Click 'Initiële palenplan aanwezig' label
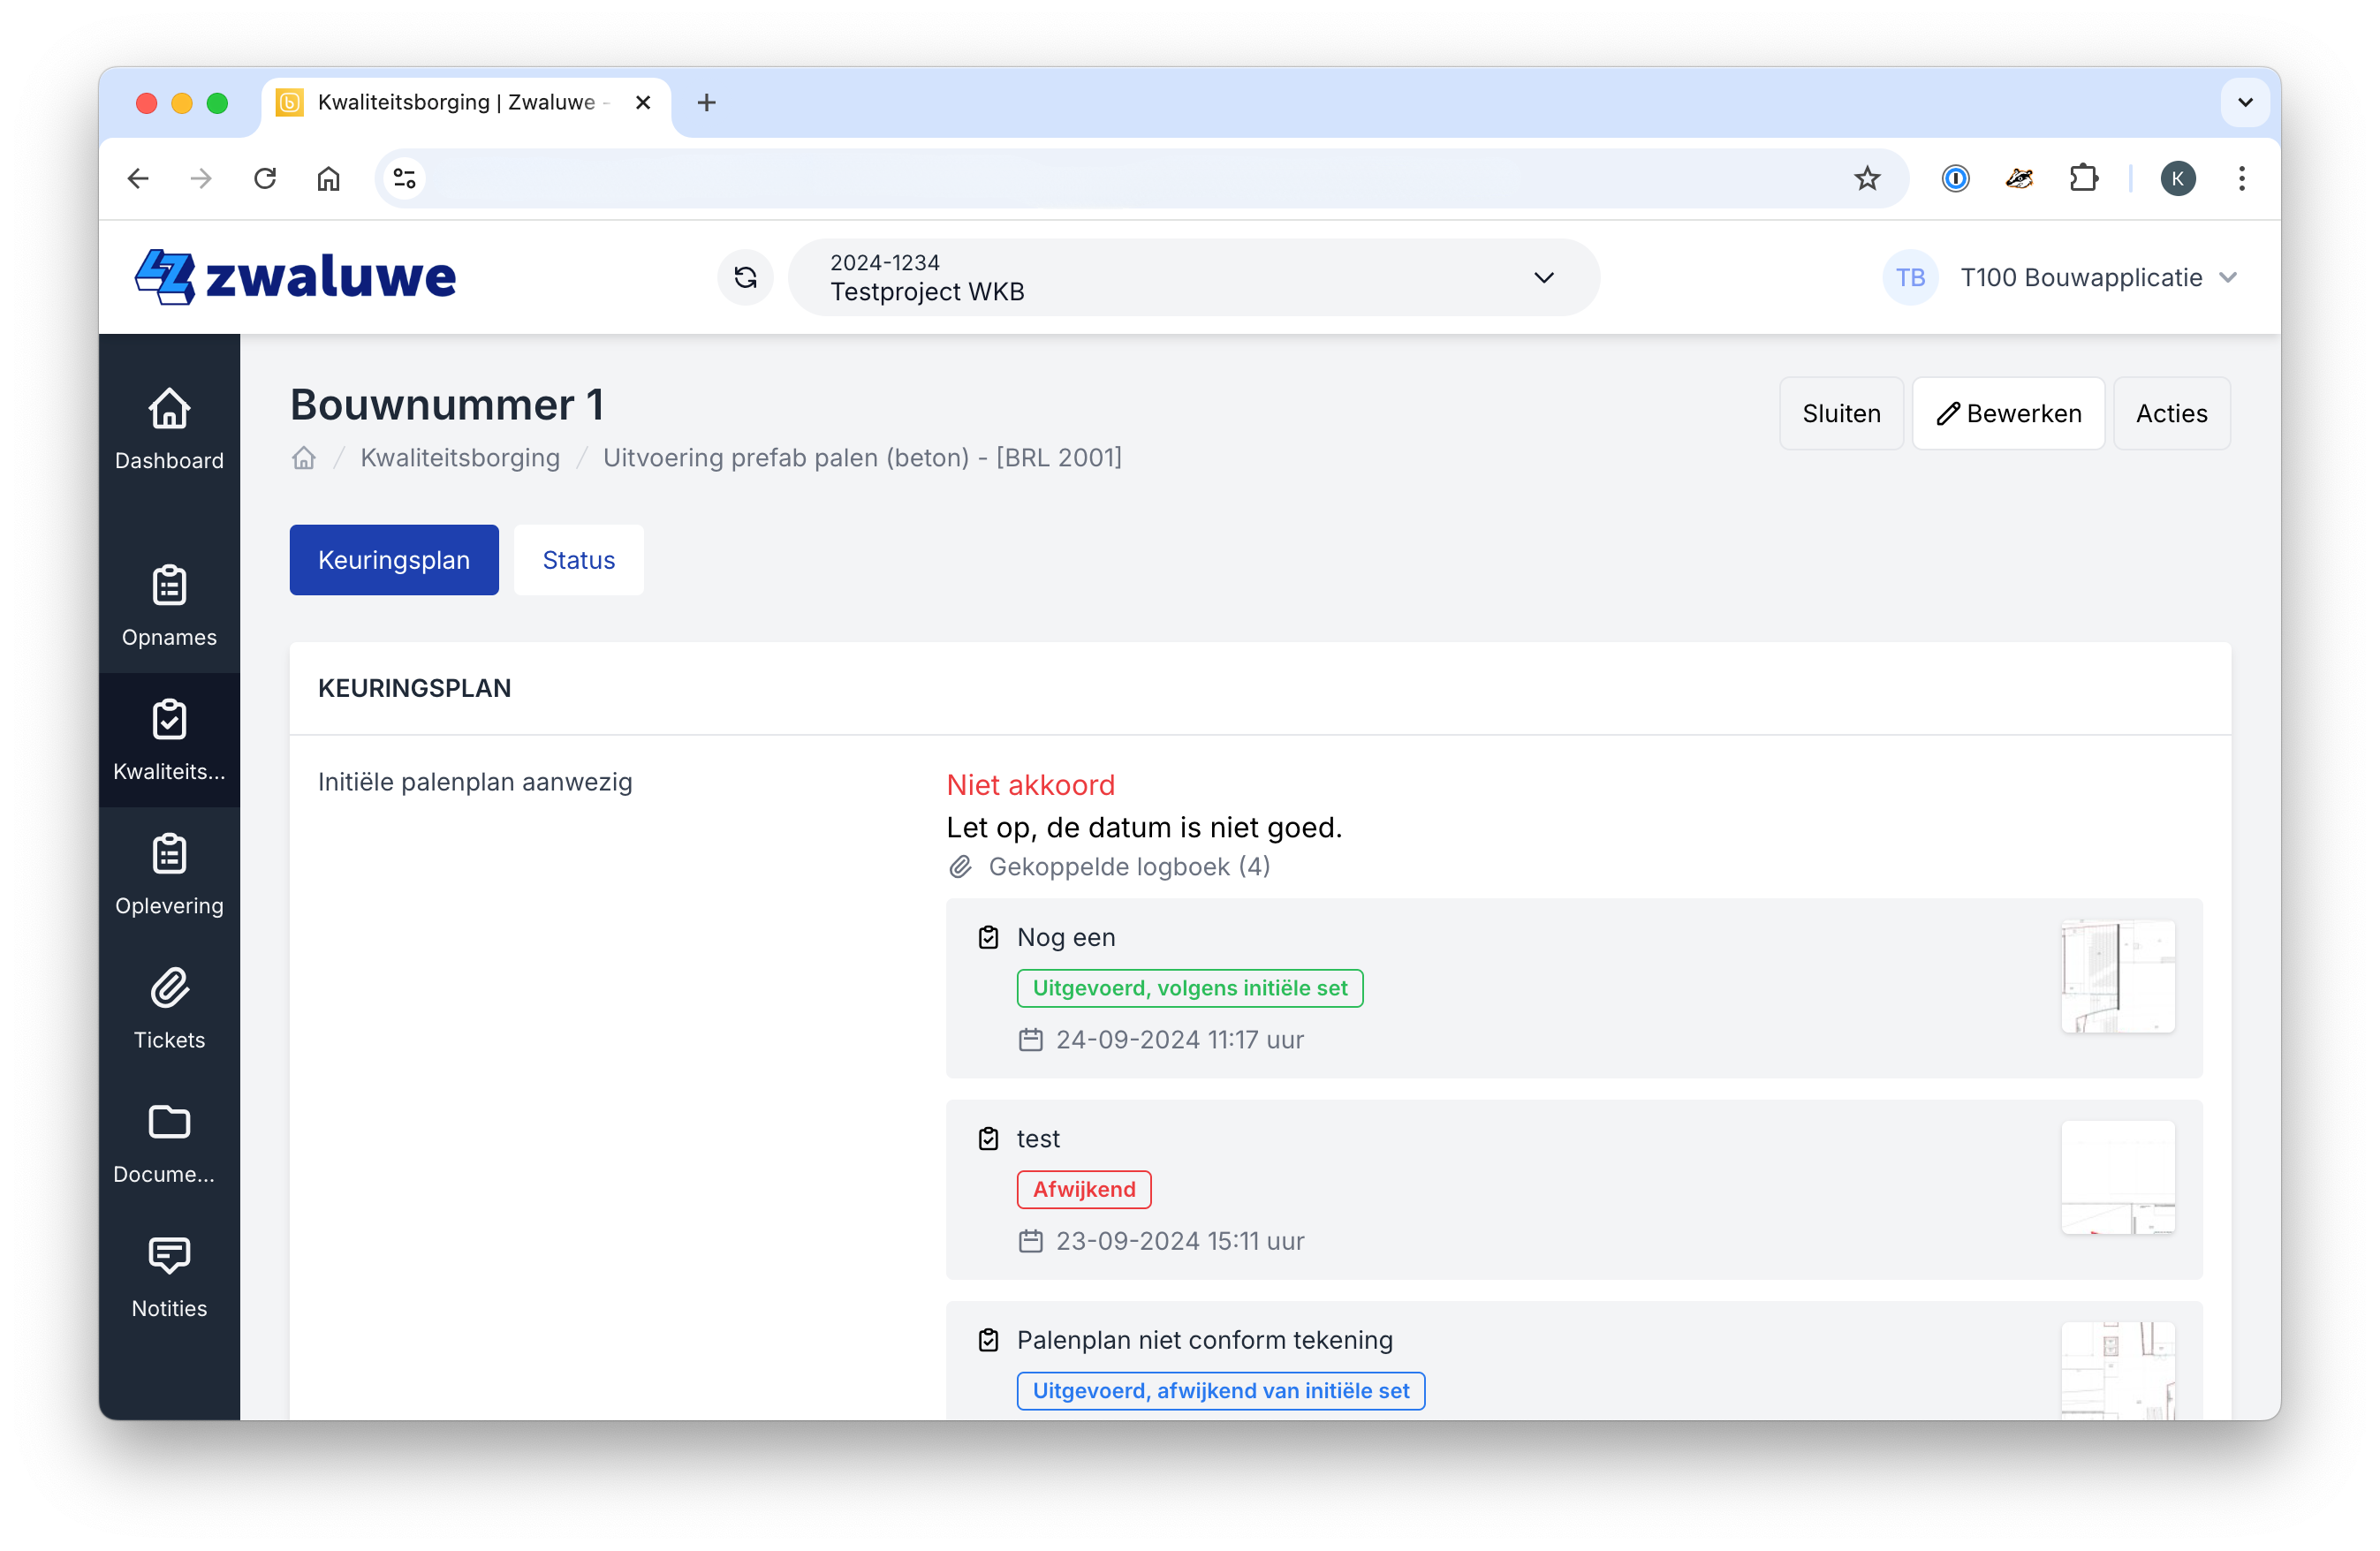This screenshot has height=1551, width=2380. 474,781
